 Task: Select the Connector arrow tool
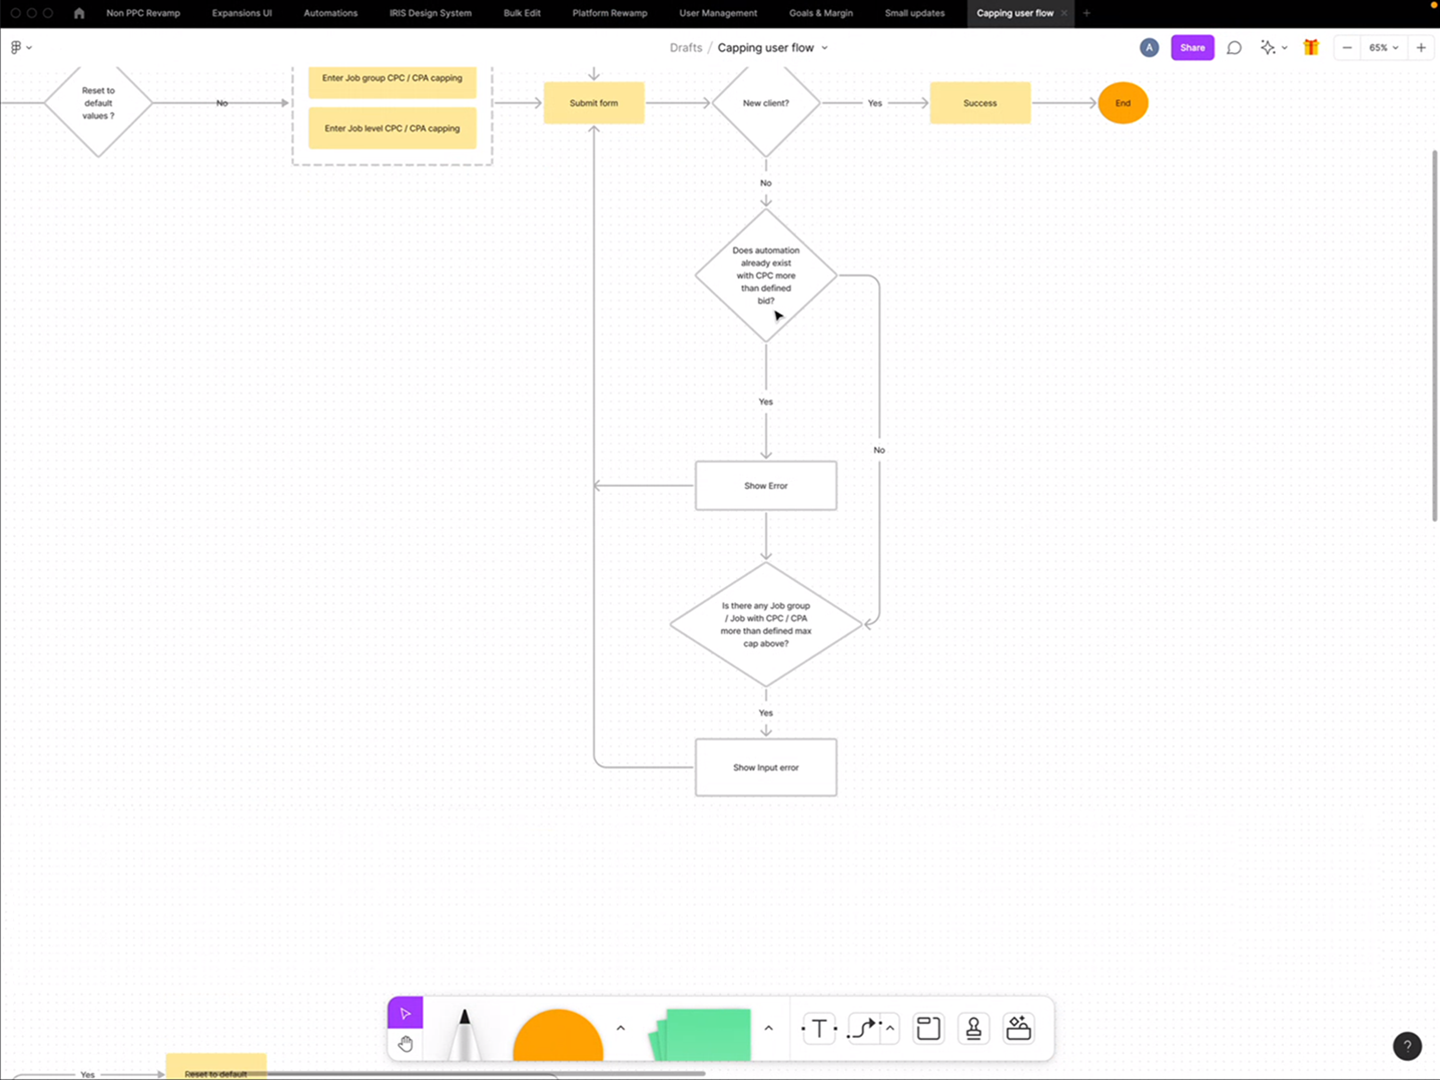click(862, 1028)
